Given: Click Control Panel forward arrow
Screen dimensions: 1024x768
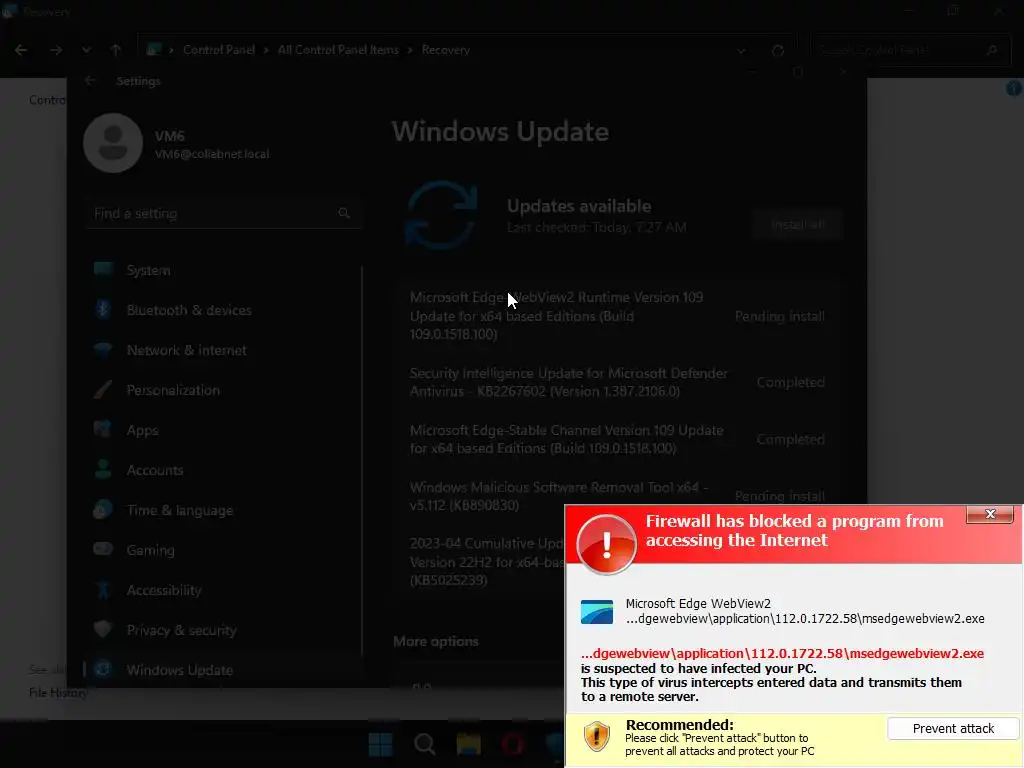Looking at the screenshot, I should coord(56,50).
